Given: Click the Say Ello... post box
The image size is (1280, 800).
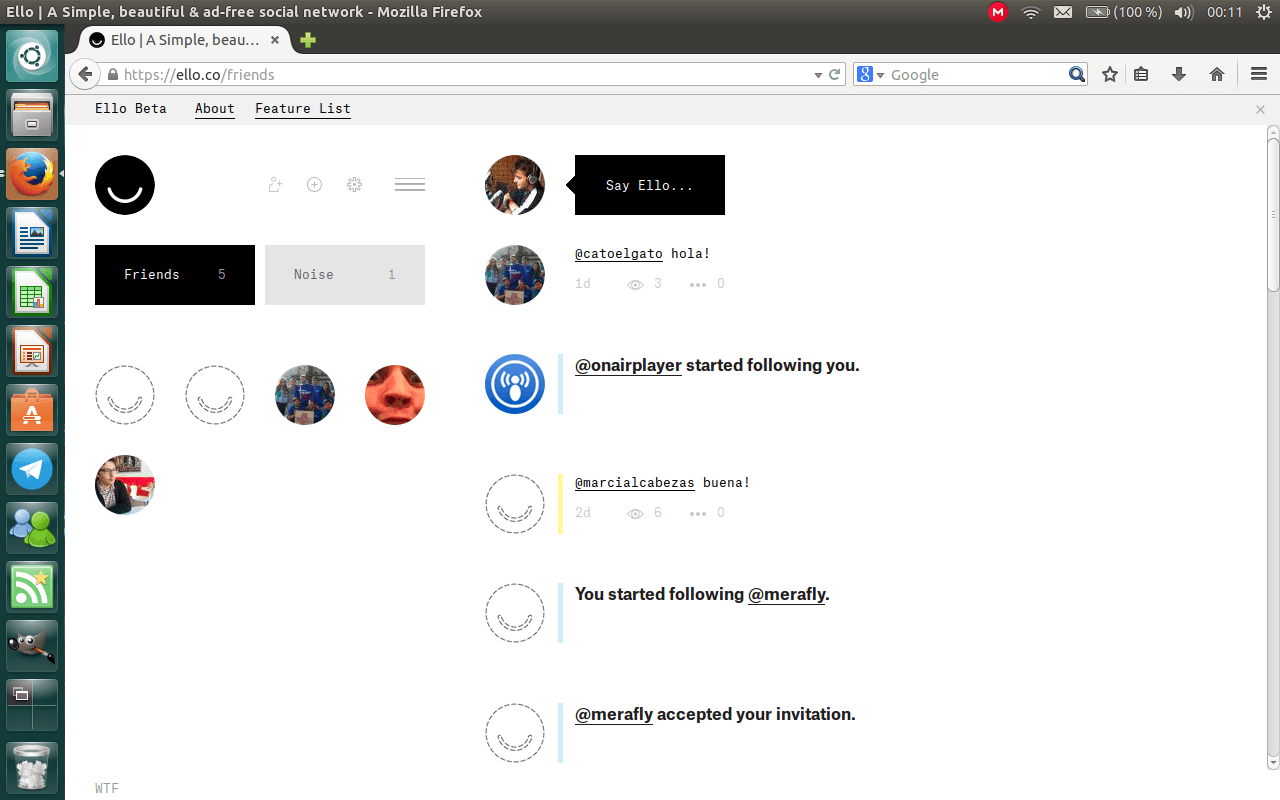Looking at the screenshot, I should pyautogui.click(x=650, y=185).
